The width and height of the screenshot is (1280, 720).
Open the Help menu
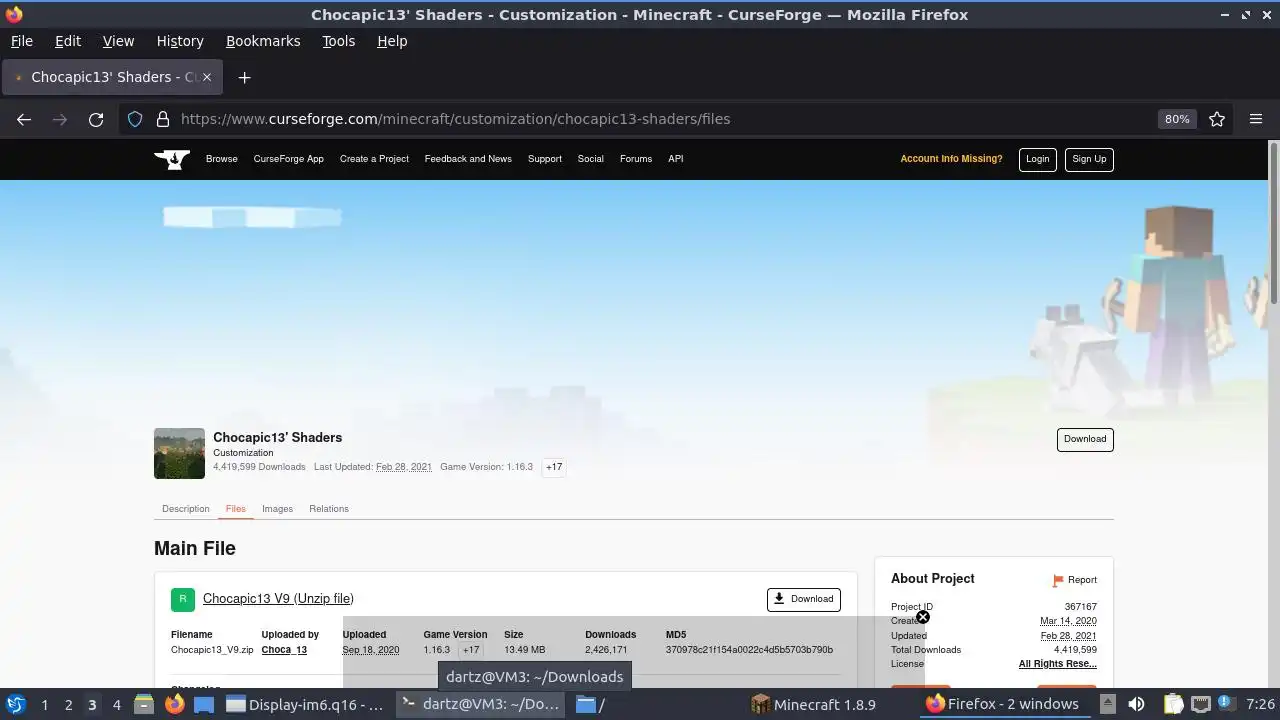click(392, 41)
